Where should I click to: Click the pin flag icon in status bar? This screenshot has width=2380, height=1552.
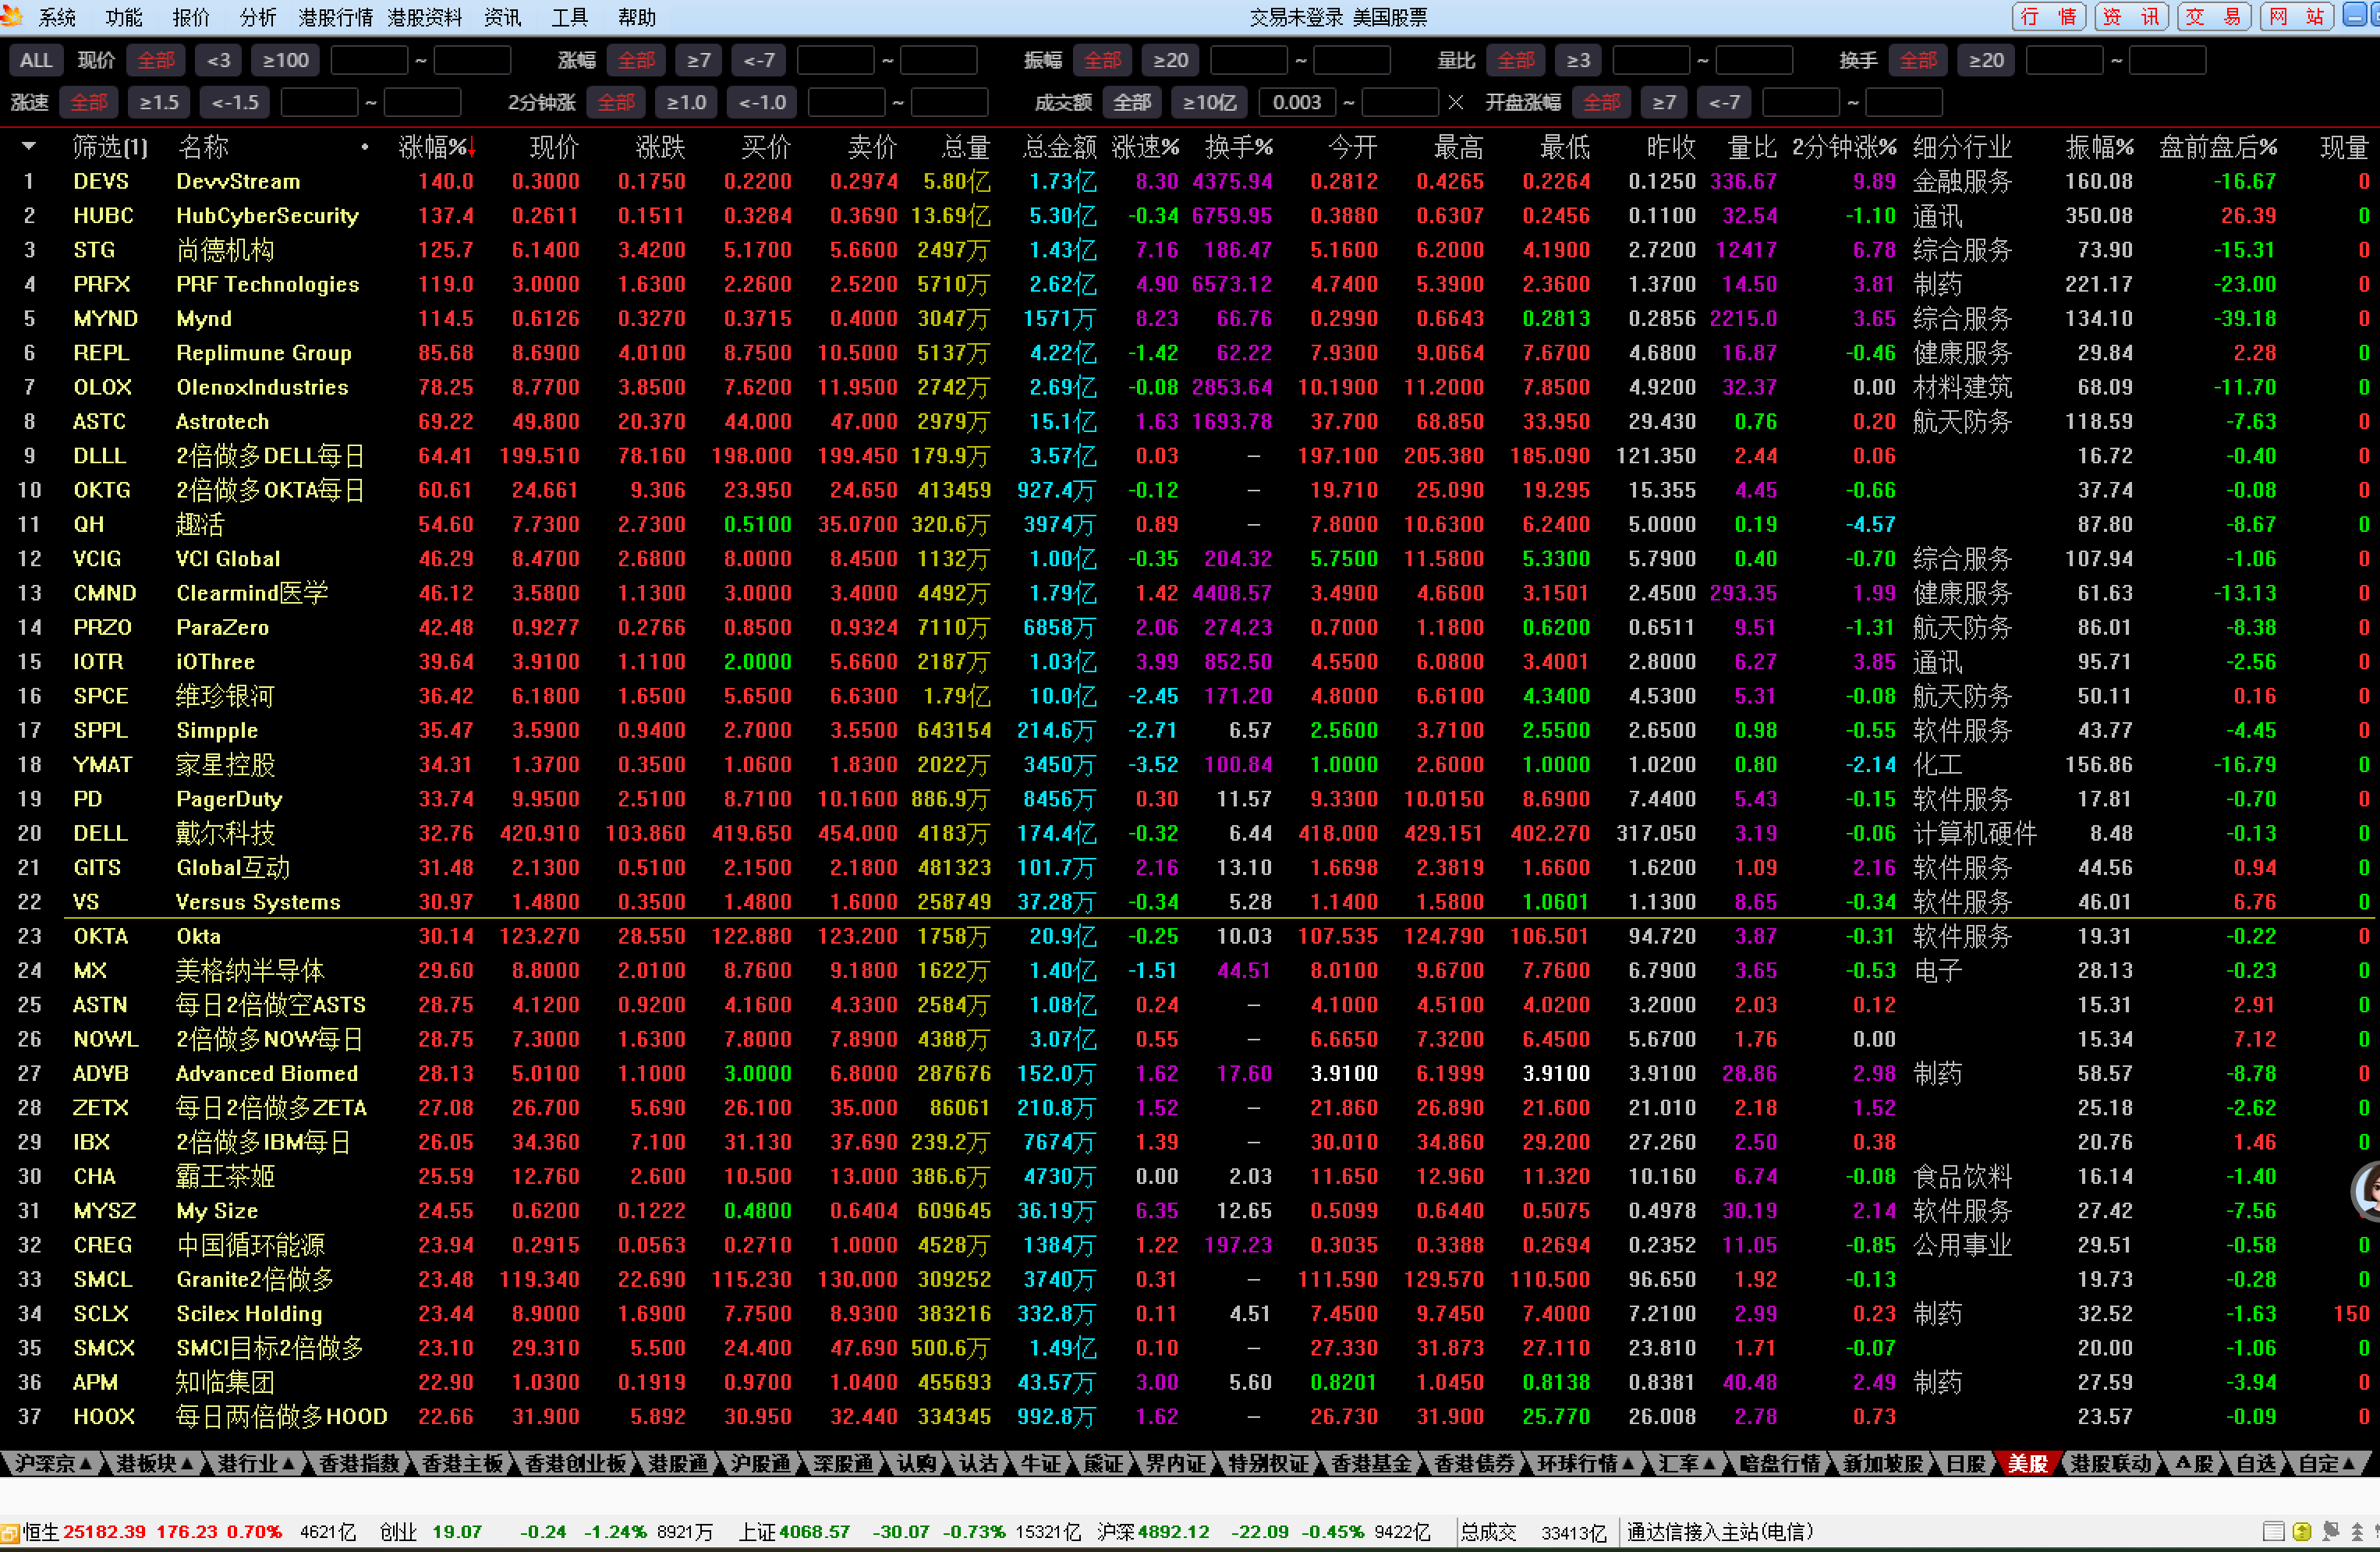[x=2331, y=1531]
